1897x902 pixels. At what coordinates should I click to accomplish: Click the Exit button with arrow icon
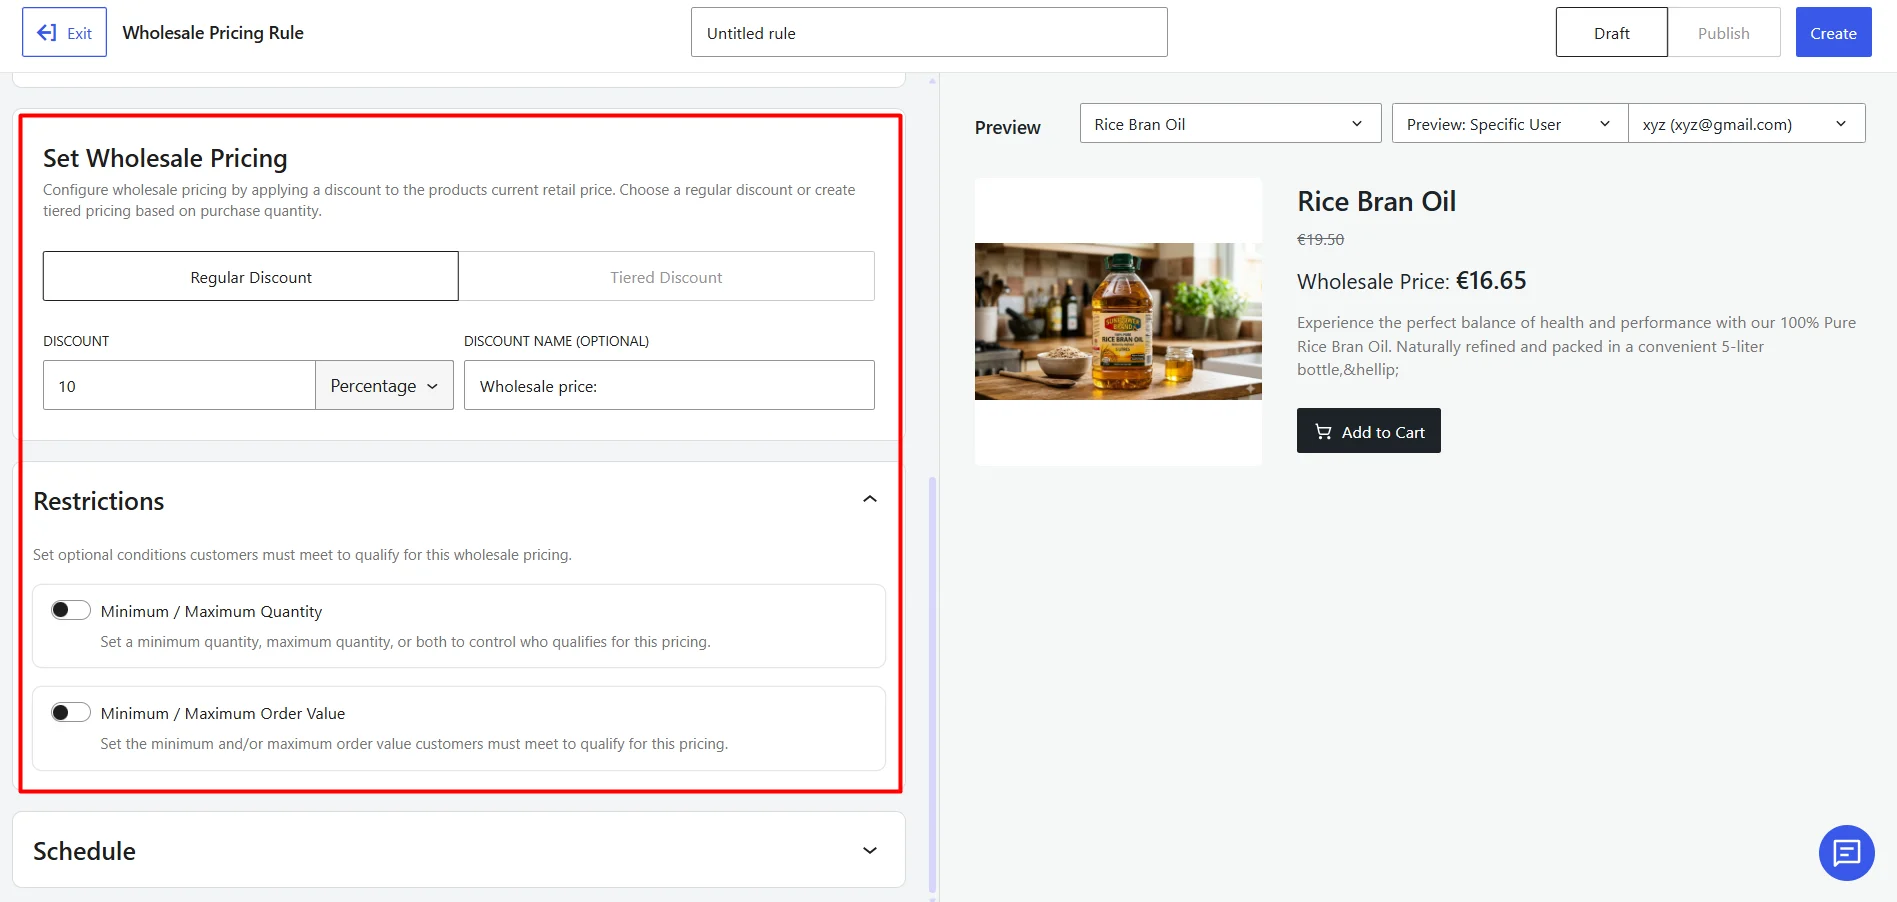(64, 32)
